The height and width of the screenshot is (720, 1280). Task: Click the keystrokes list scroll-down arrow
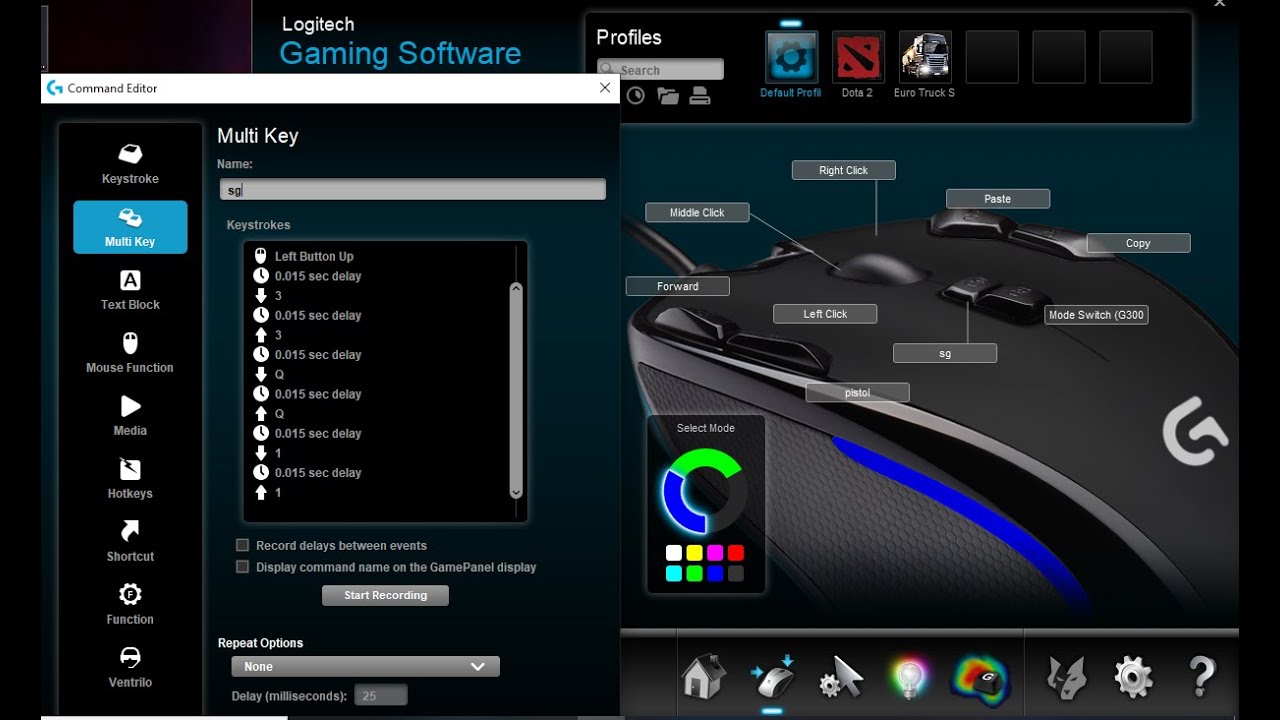(x=516, y=492)
